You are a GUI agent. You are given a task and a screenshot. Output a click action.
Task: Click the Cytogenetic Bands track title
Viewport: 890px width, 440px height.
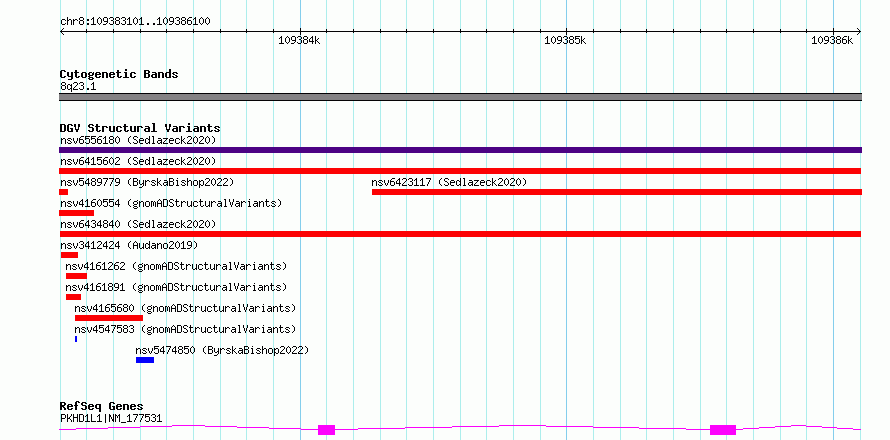click(119, 74)
